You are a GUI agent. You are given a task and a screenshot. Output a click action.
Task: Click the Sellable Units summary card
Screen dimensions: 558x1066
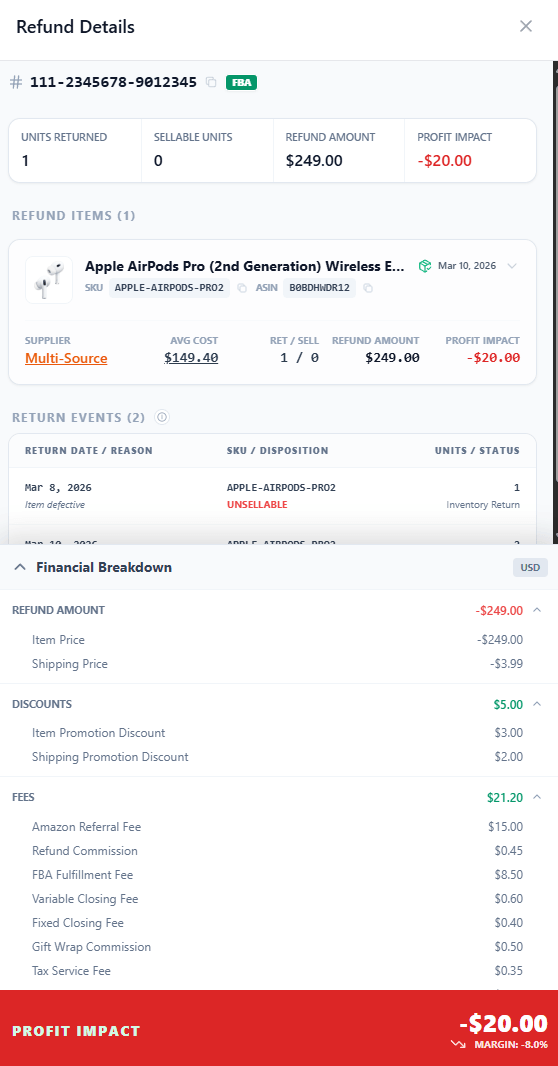coord(207,150)
